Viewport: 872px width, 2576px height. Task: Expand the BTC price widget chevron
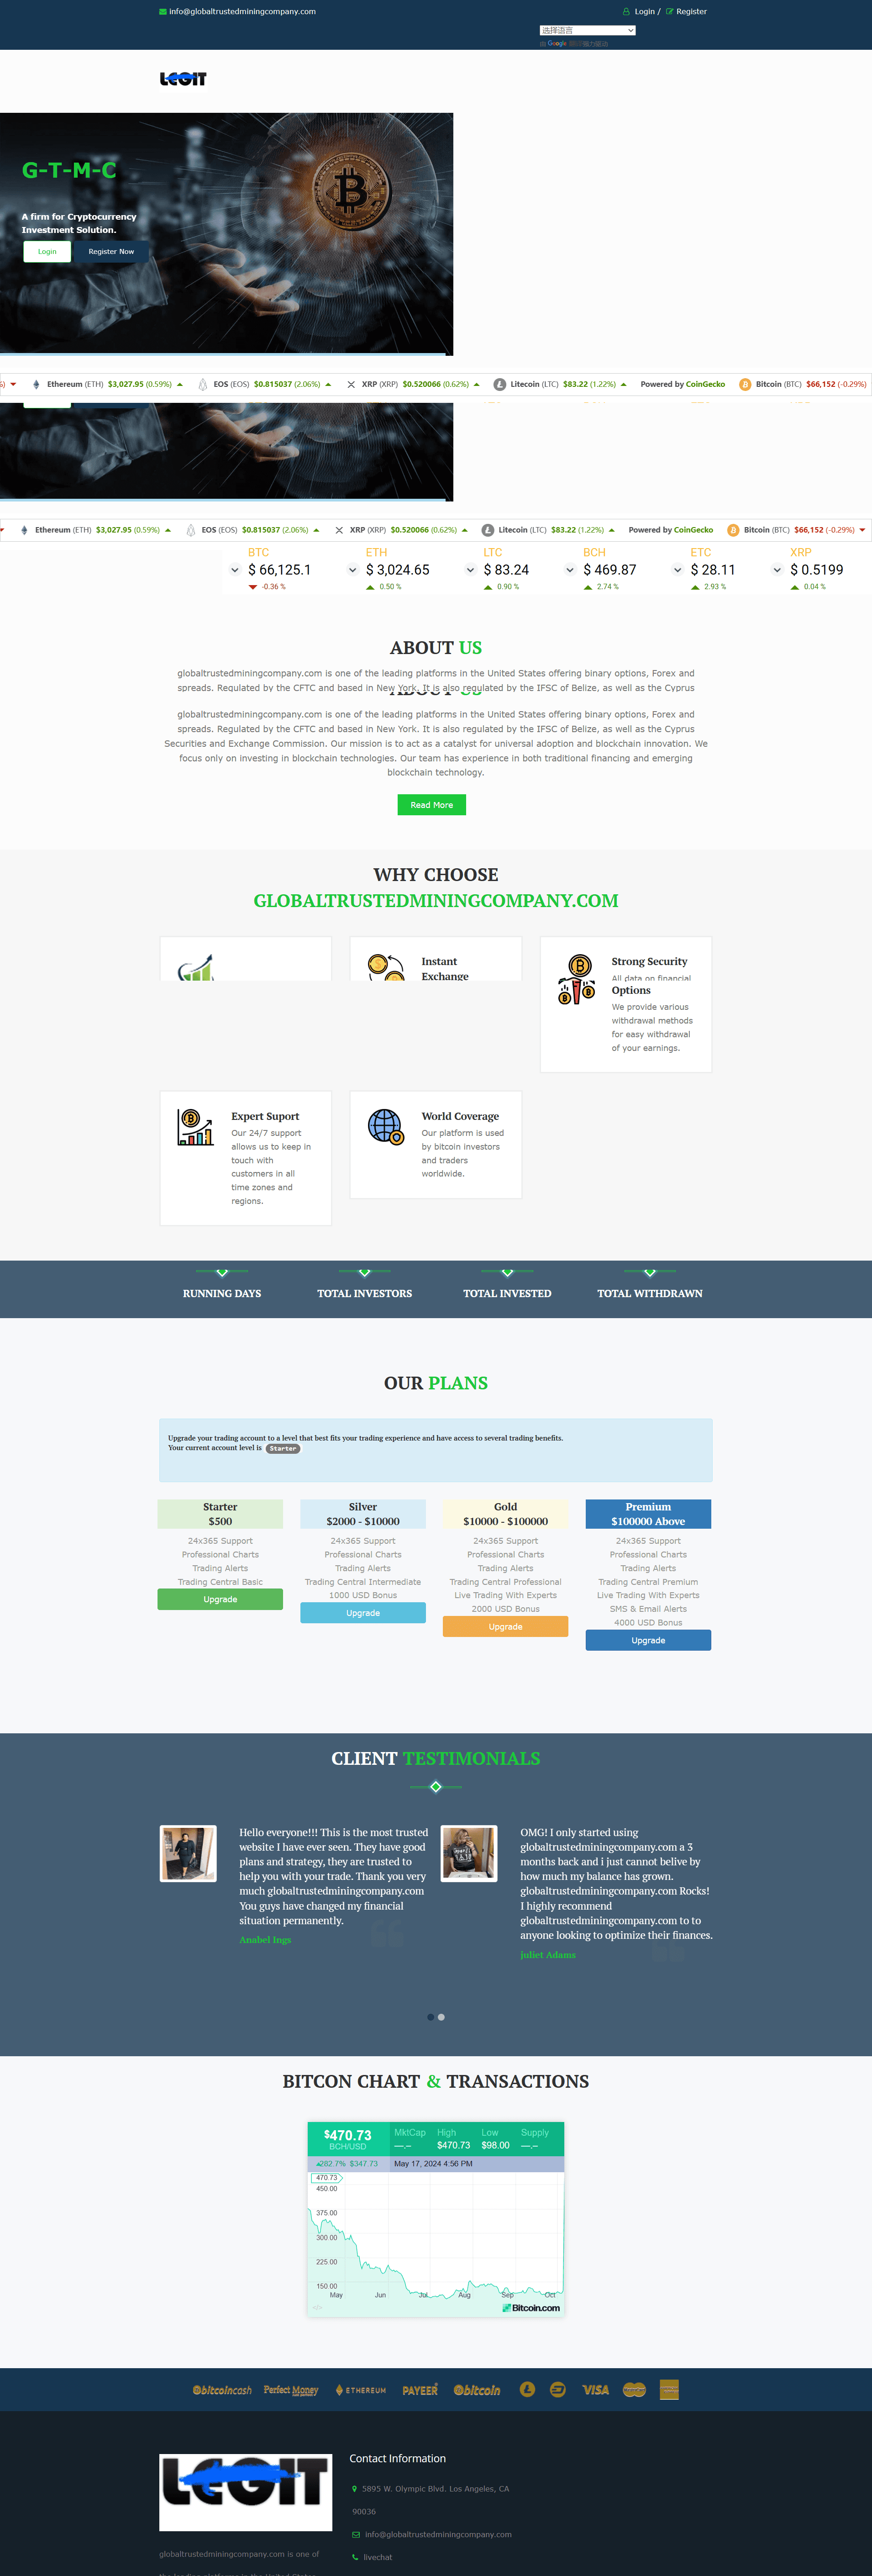point(235,570)
